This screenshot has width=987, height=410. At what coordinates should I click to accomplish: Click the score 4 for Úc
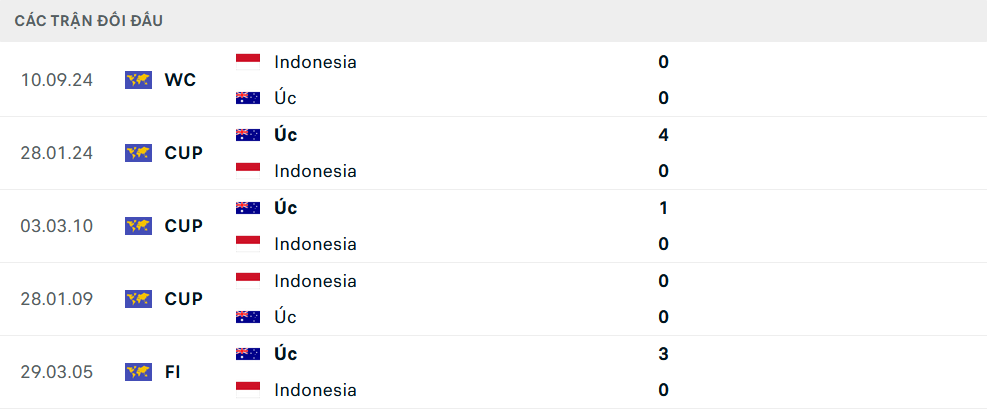[x=663, y=135]
